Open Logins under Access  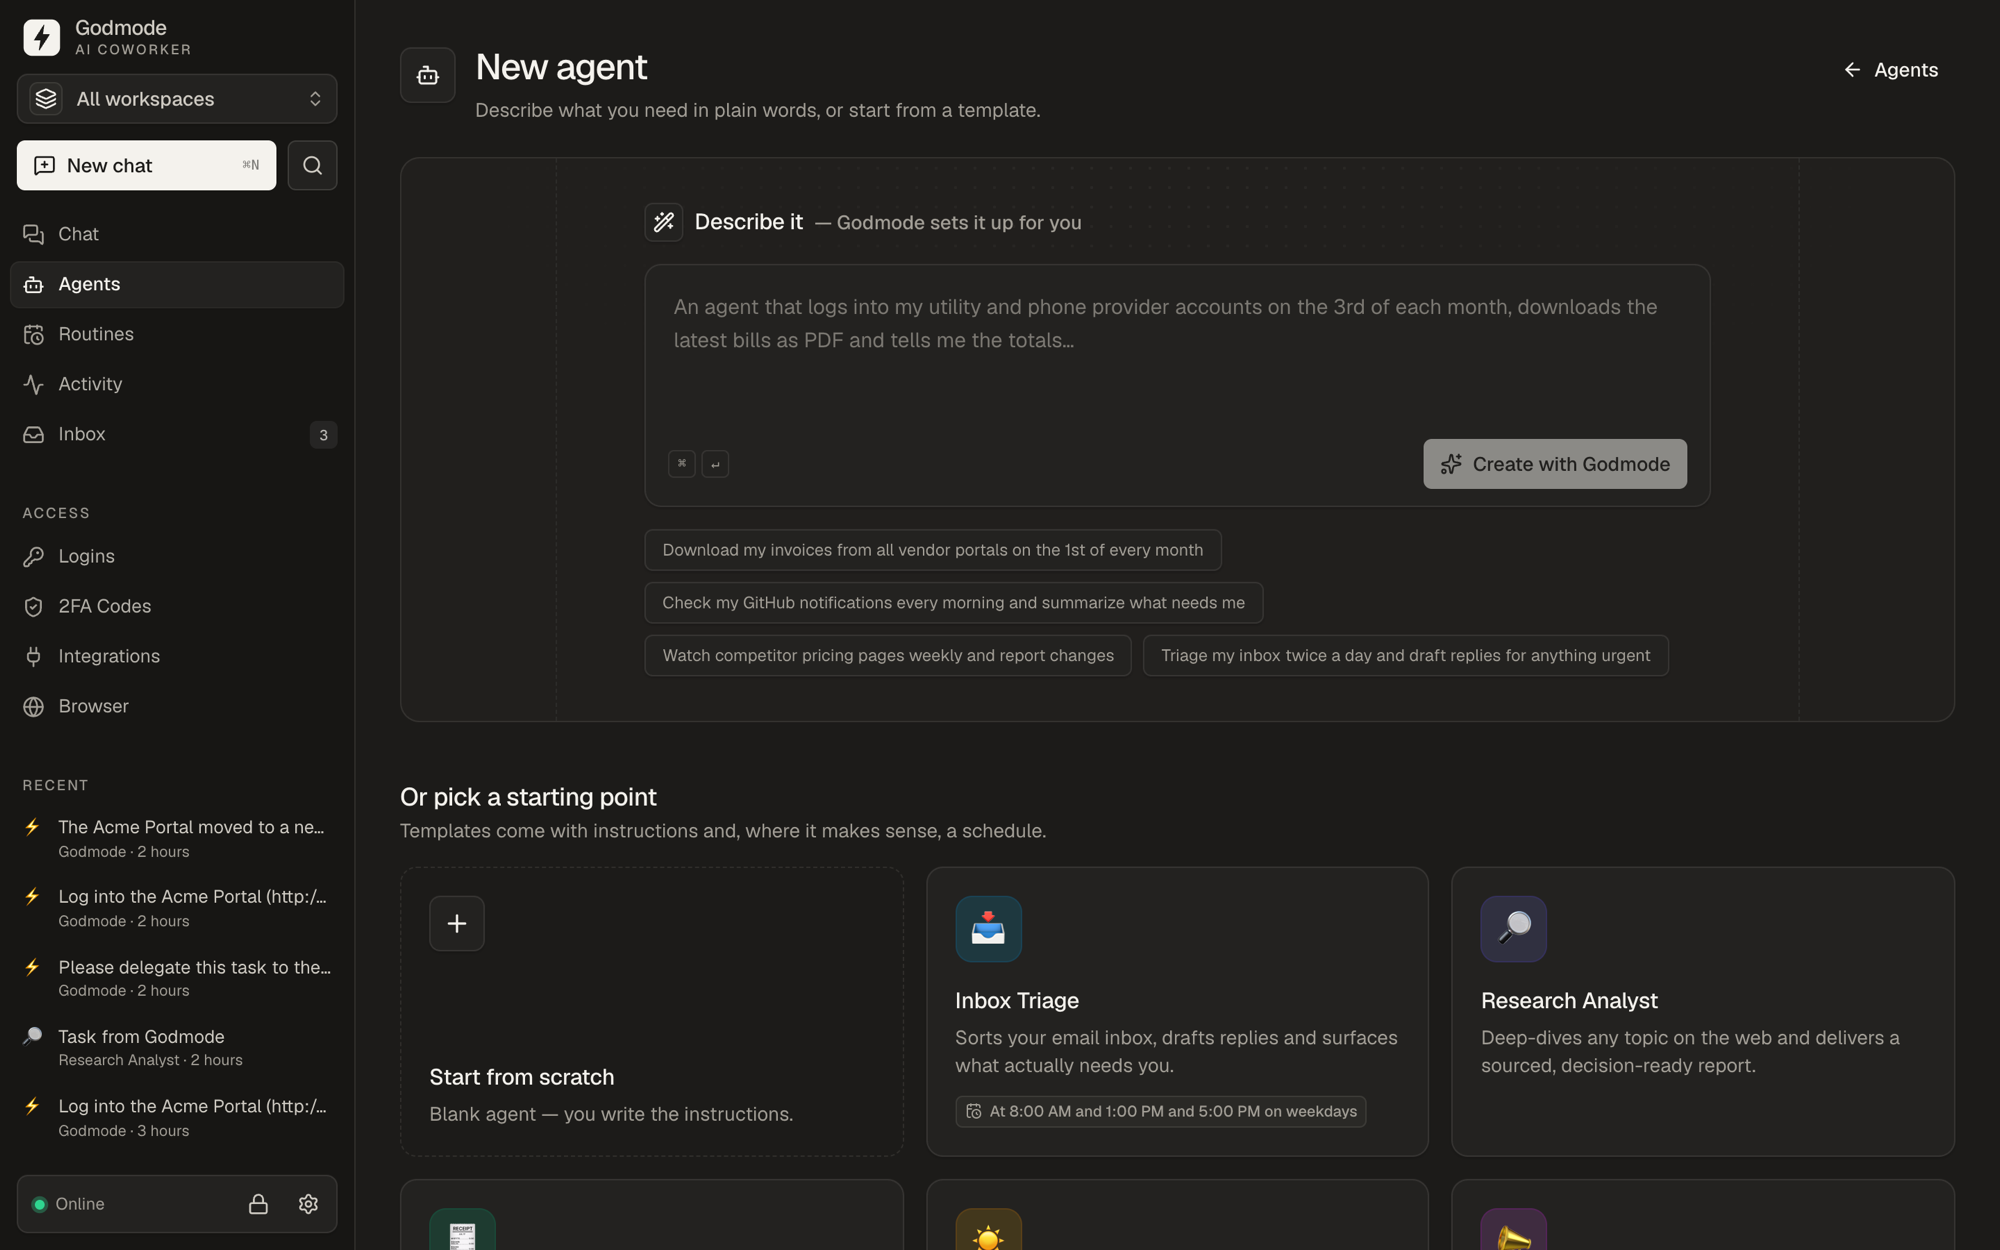pos(177,556)
